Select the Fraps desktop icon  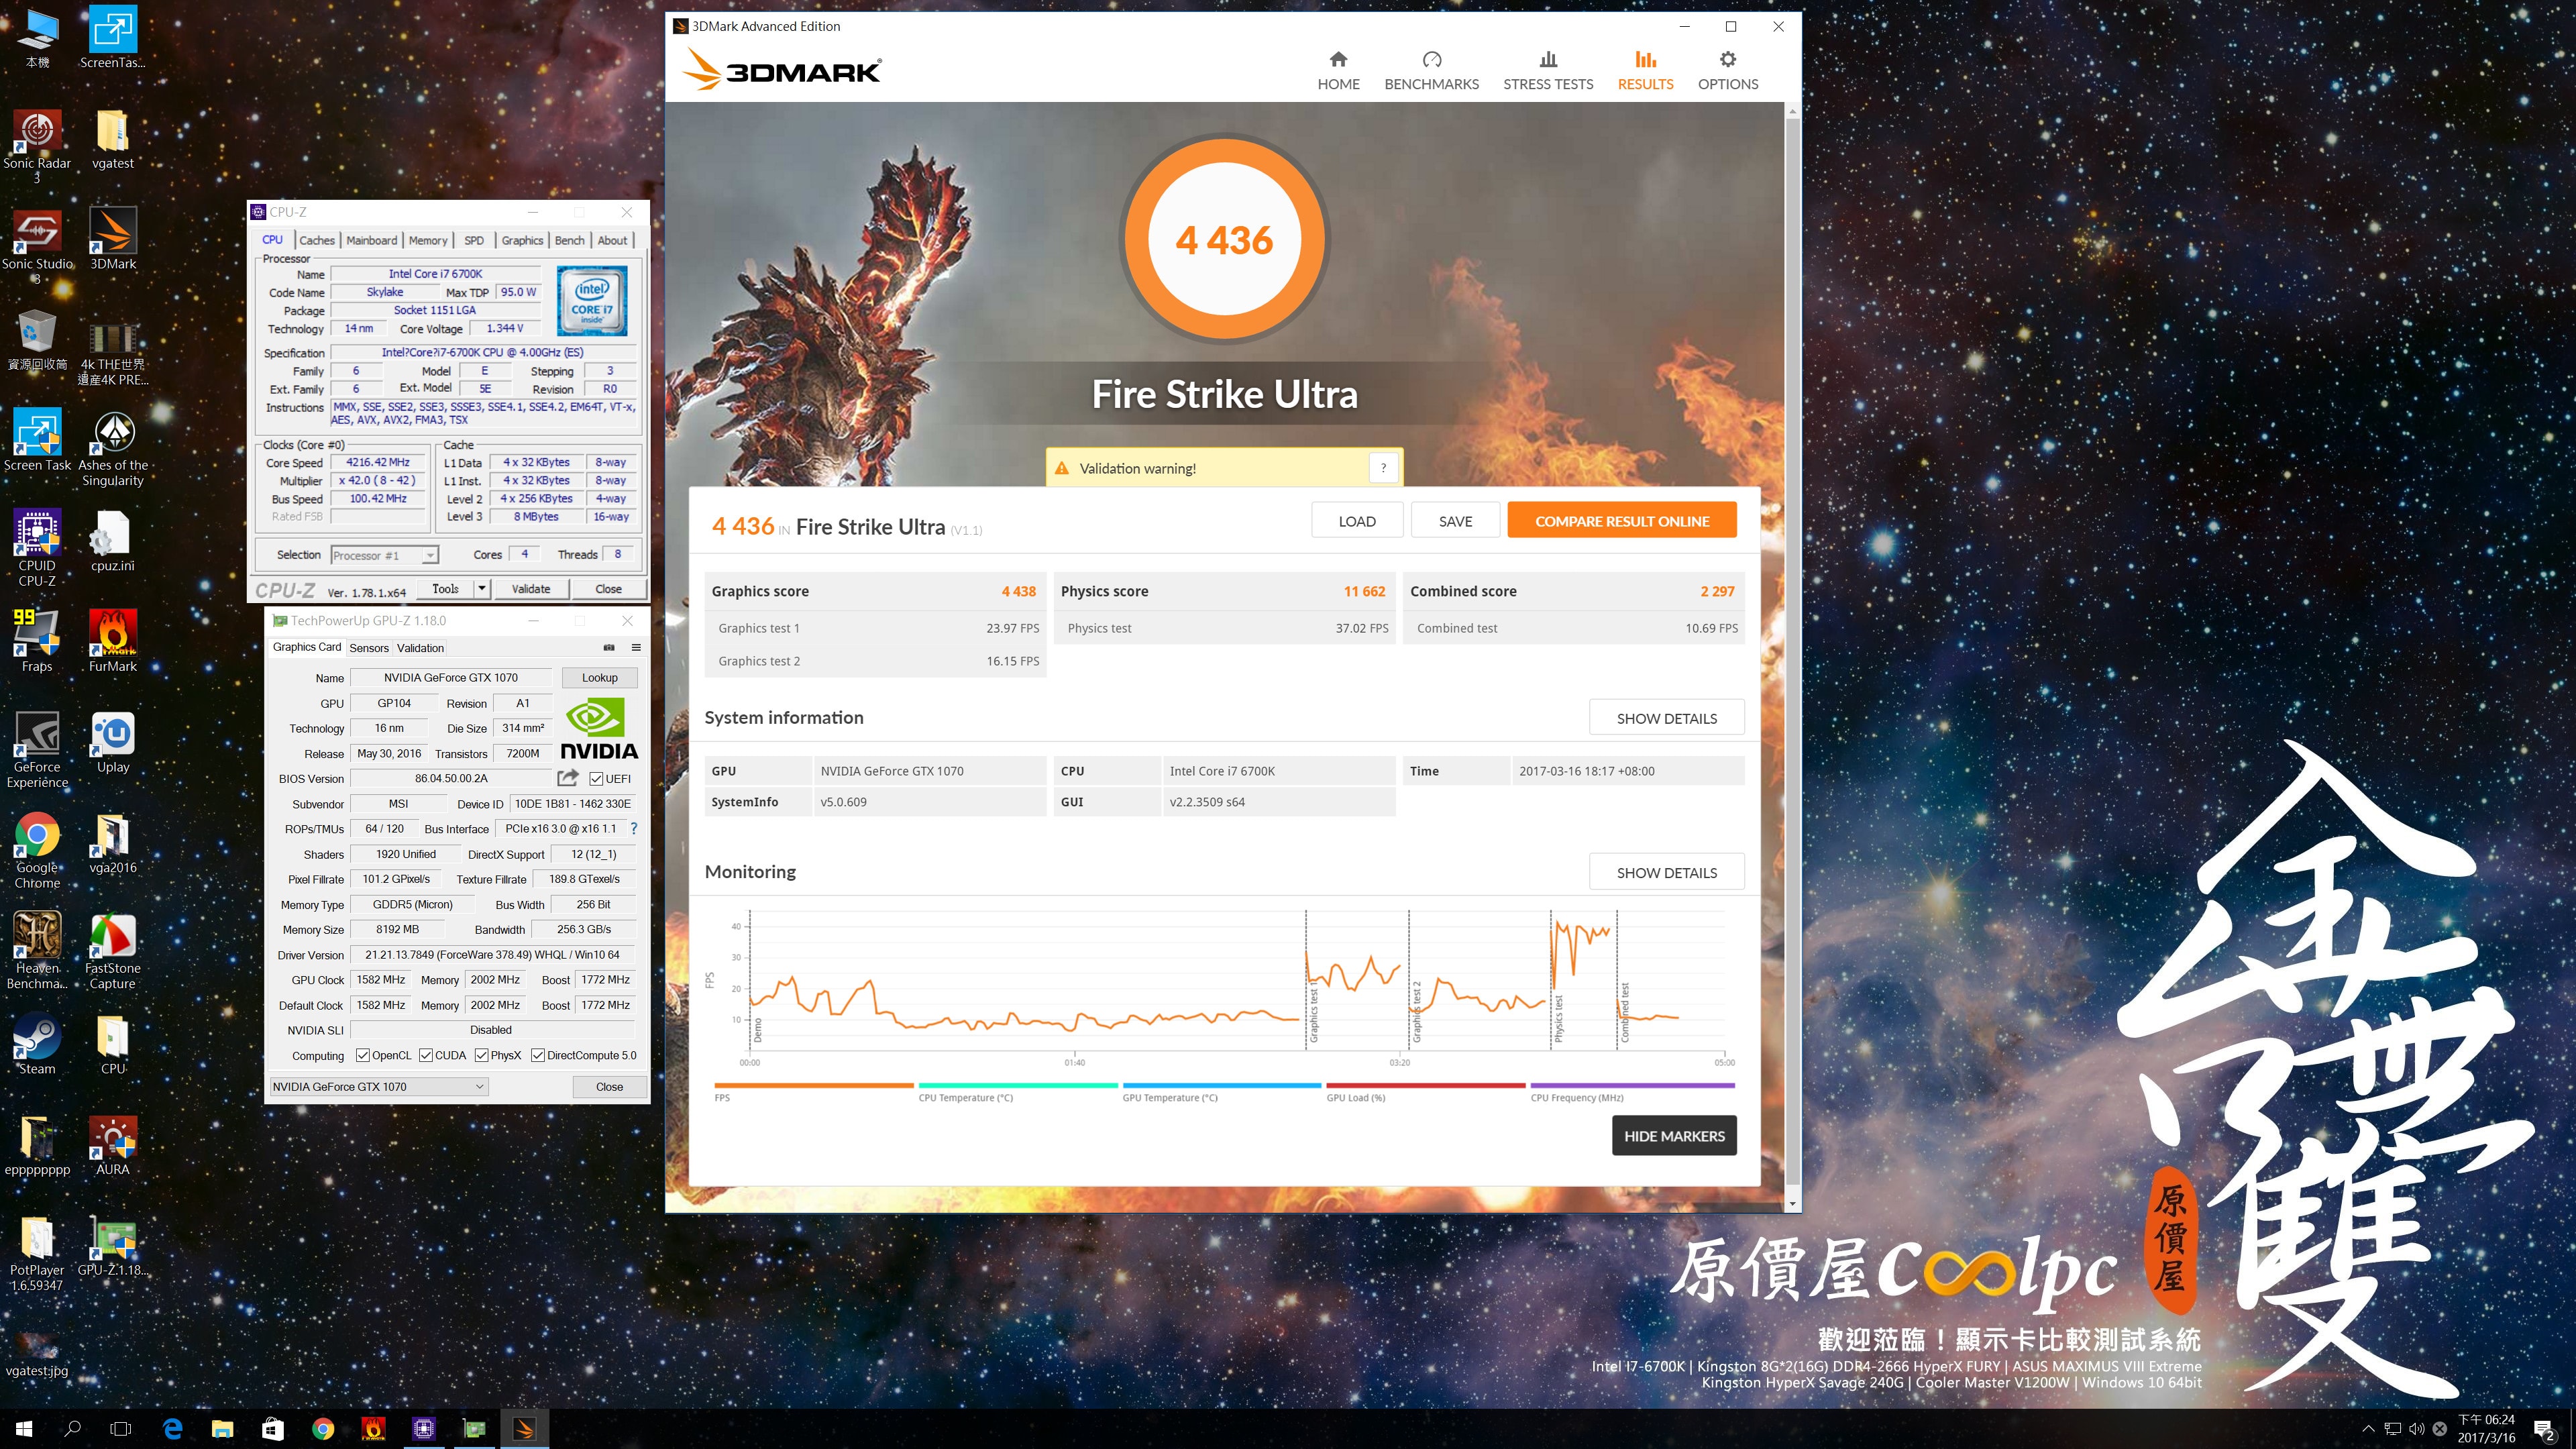tap(37, 641)
